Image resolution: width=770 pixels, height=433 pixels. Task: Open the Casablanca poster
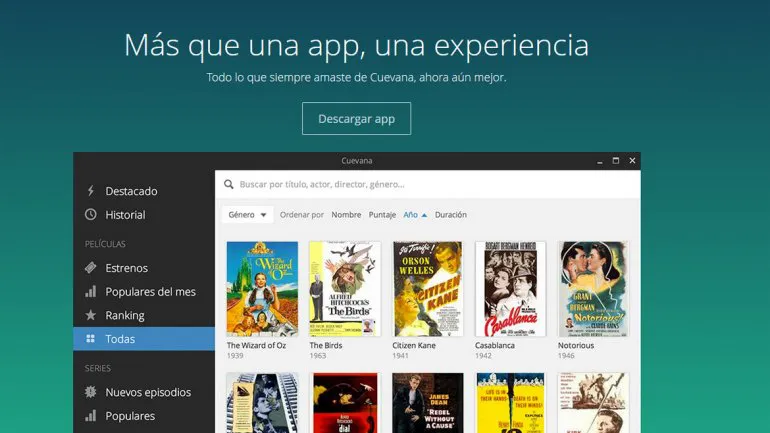click(510, 289)
